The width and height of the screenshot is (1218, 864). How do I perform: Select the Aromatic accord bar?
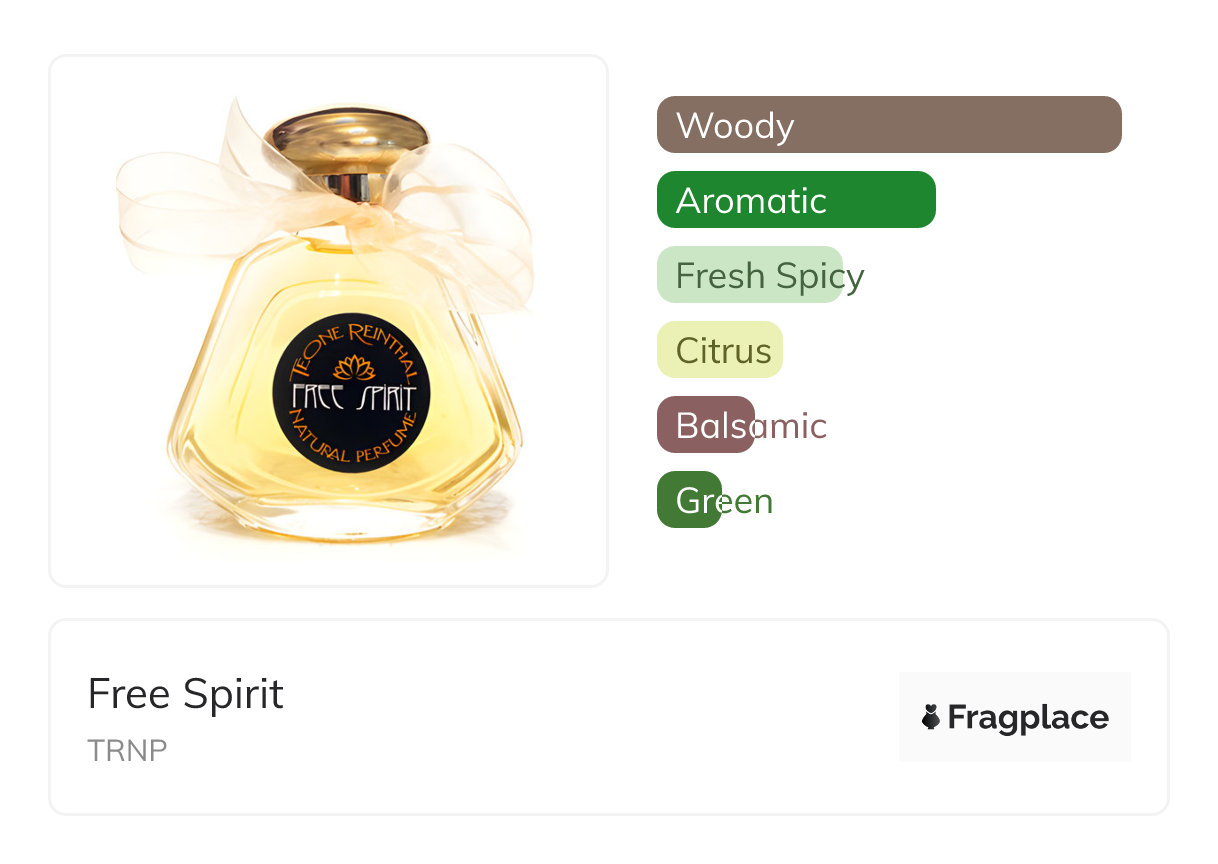click(796, 200)
